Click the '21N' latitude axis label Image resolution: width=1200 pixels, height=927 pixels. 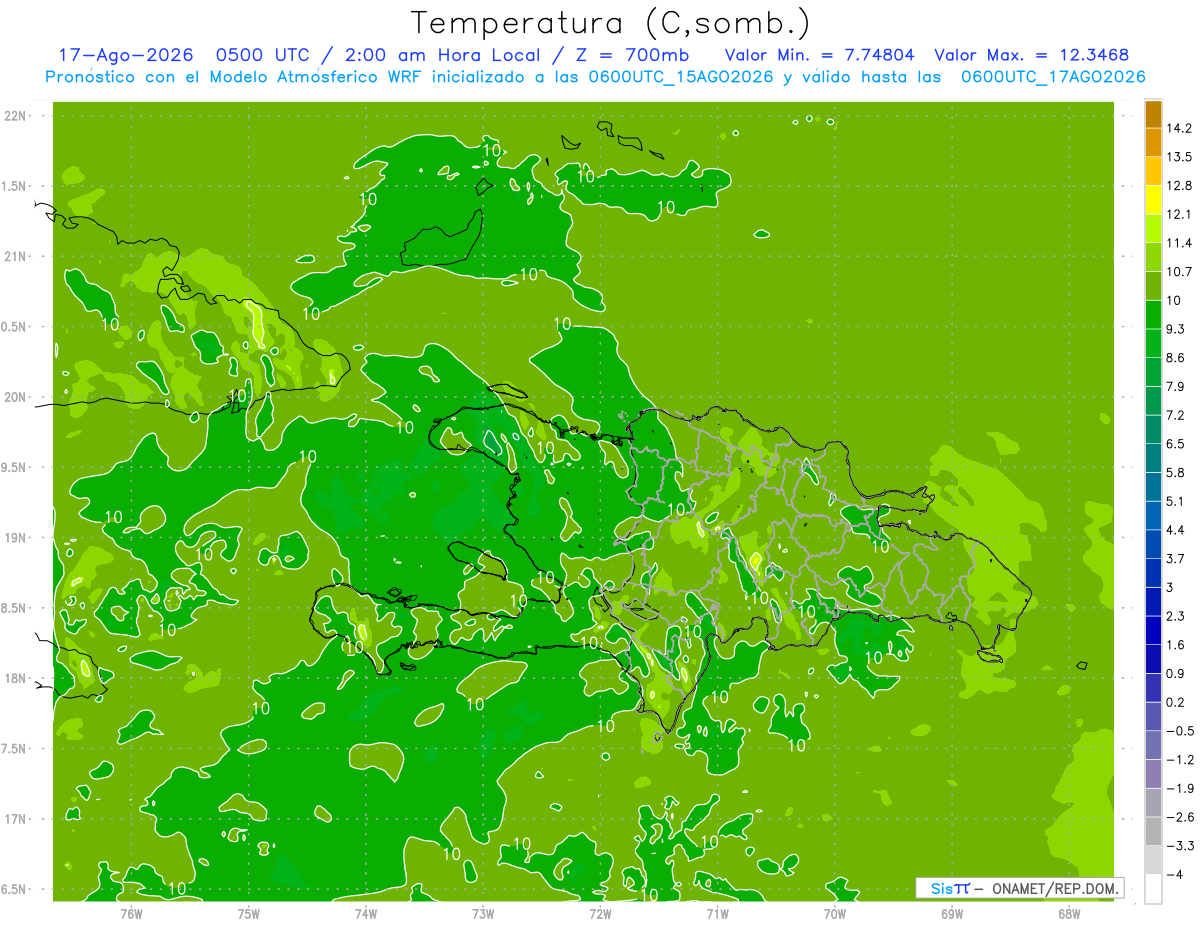[x=16, y=257]
